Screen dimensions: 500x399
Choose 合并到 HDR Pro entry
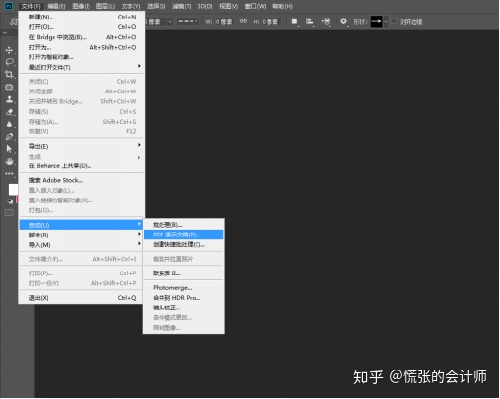click(x=184, y=298)
